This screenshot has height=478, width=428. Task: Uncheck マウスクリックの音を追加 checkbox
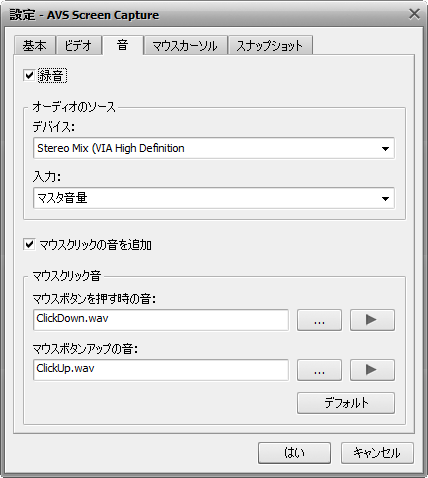point(29,244)
